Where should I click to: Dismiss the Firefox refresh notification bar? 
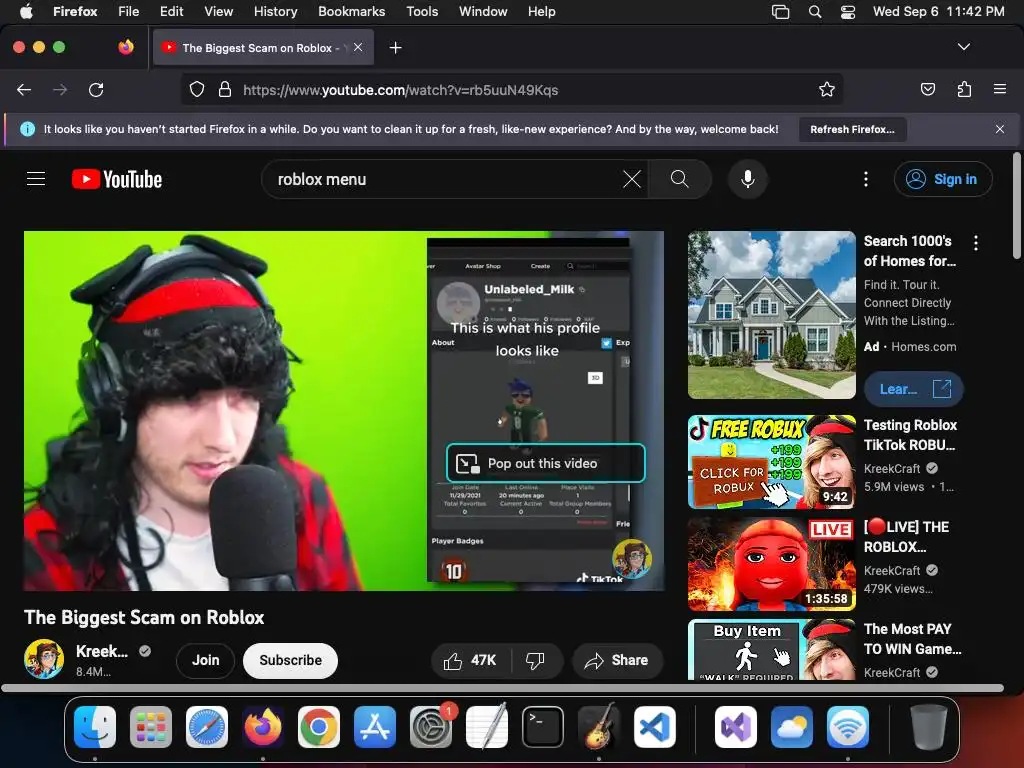[999, 129]
